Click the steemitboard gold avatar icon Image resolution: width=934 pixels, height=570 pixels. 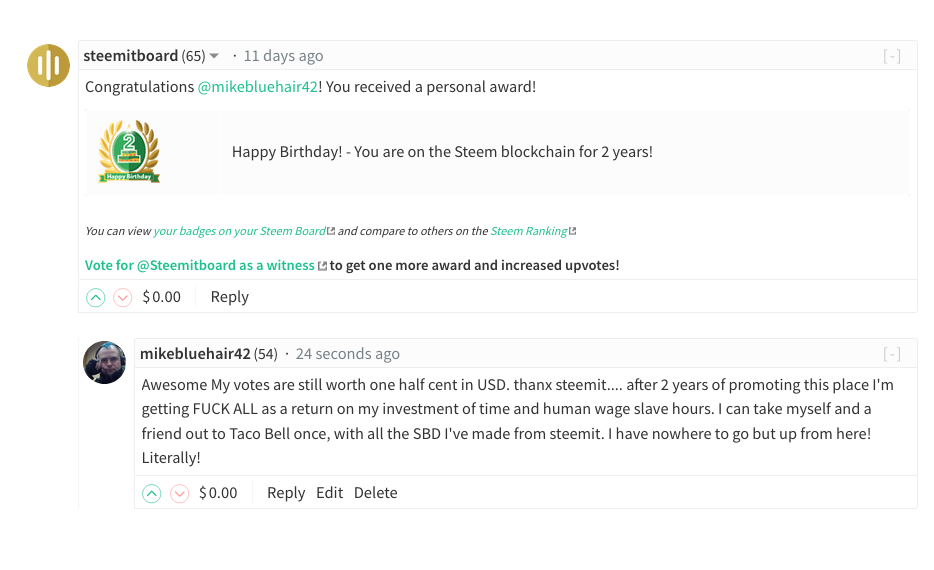(48, 66)
